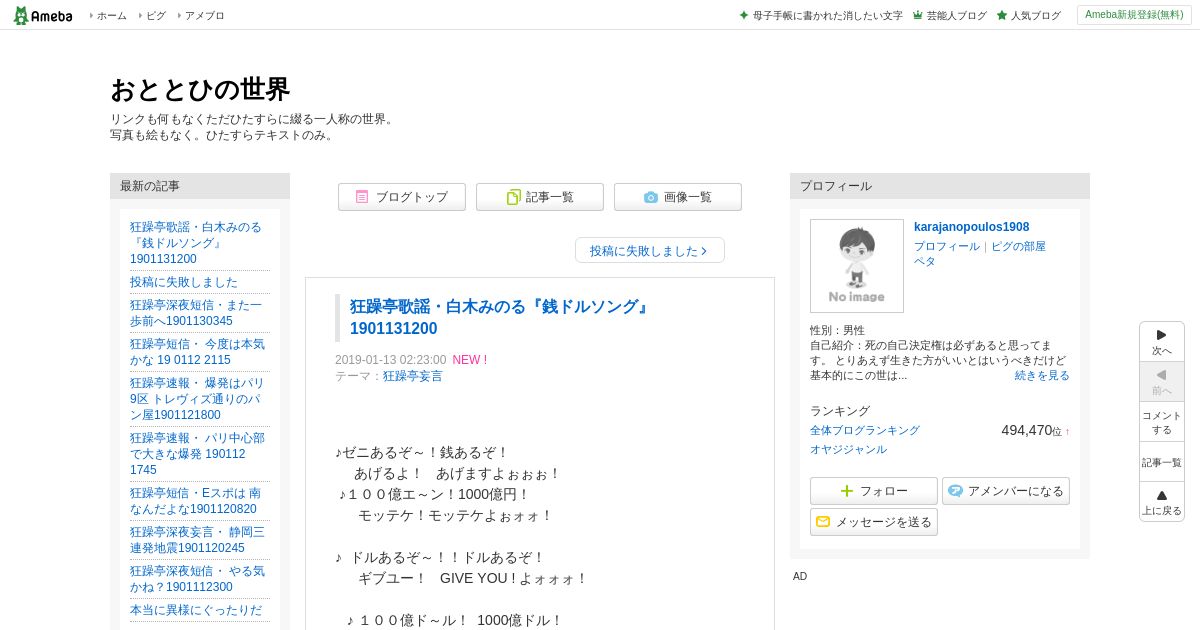Click 上に戻る up arrow
1200x630 pixels.
tap(1162, 502)
